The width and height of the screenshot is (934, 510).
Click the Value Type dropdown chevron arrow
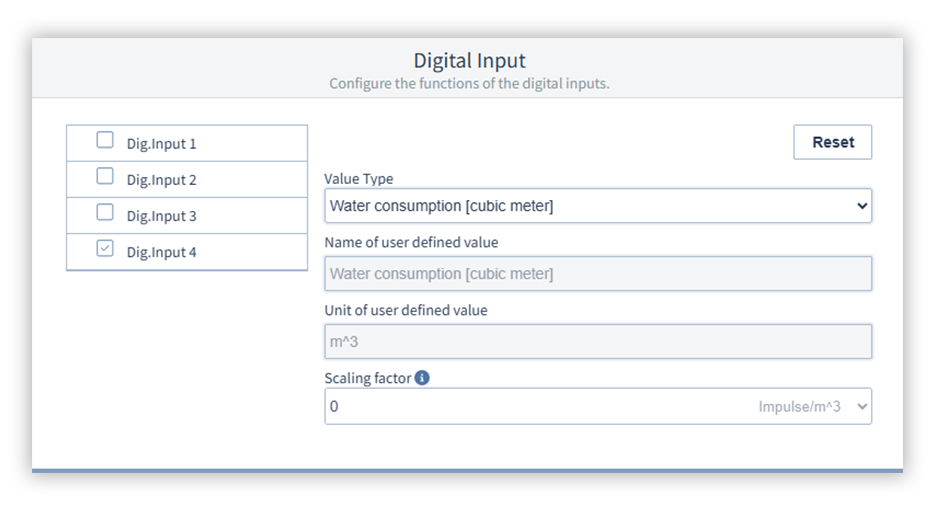pyautogui.click(x=863, y=206)
